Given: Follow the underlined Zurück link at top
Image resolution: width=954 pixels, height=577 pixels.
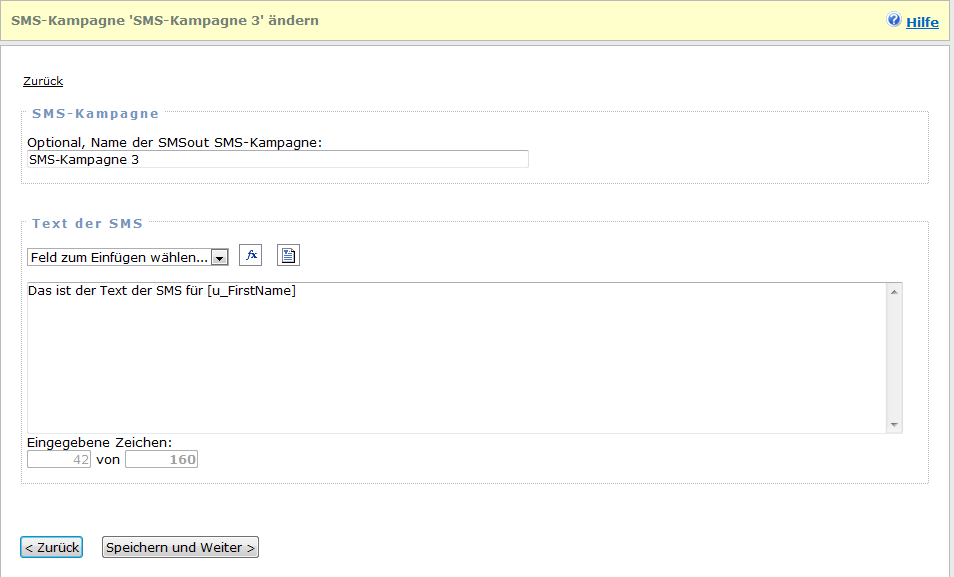Looking at the screenshot, I should click(x=43, y=81).
